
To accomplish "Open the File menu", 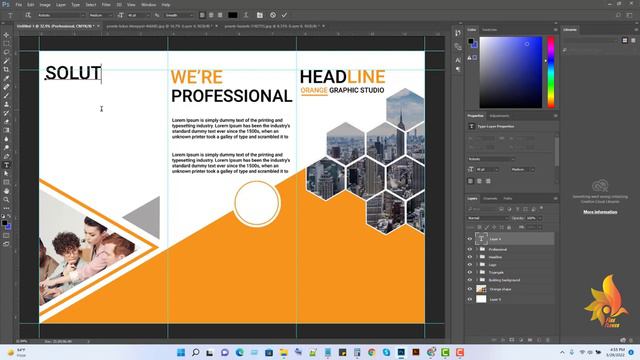I will click(19, 5).
